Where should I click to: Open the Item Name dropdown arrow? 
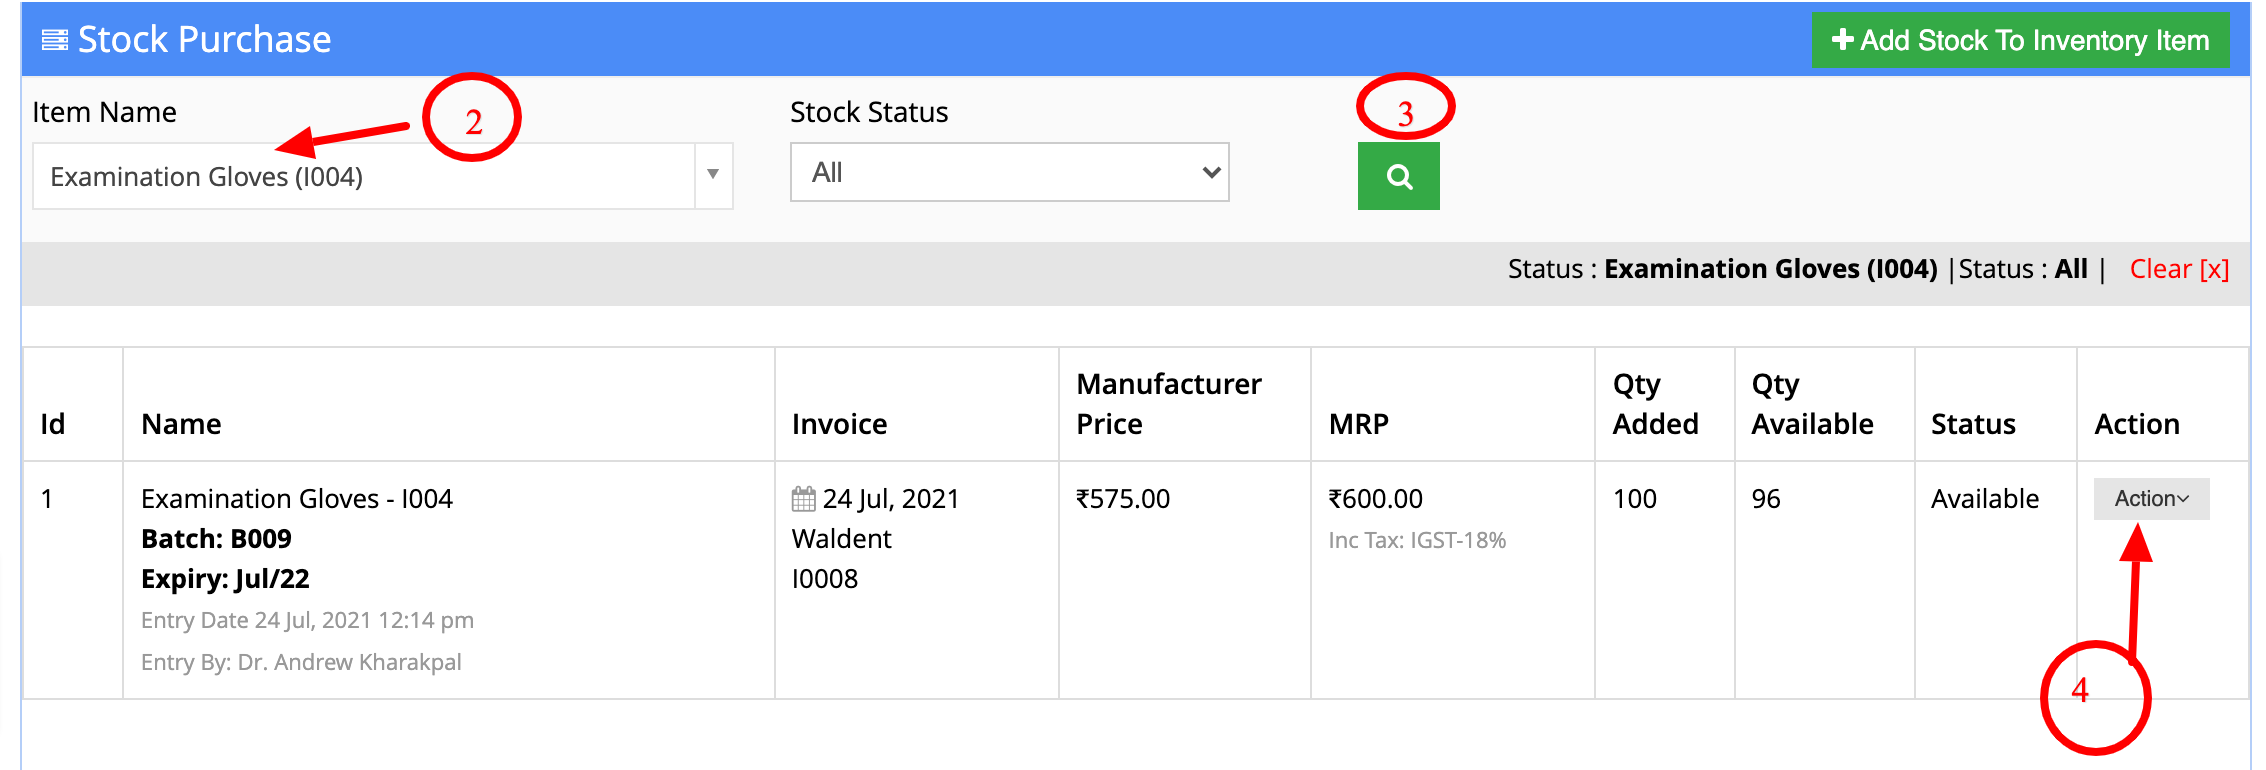[x=713, y=175]
